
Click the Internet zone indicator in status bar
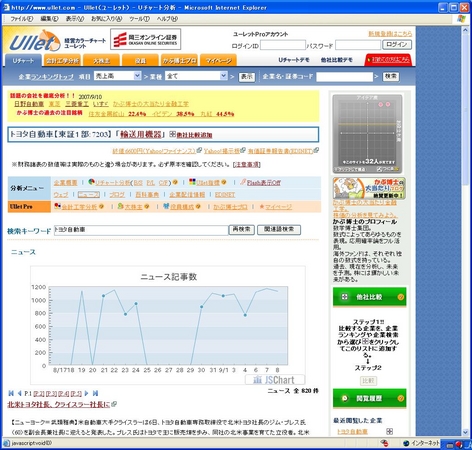pyautogui.click(x=421, y=443)
